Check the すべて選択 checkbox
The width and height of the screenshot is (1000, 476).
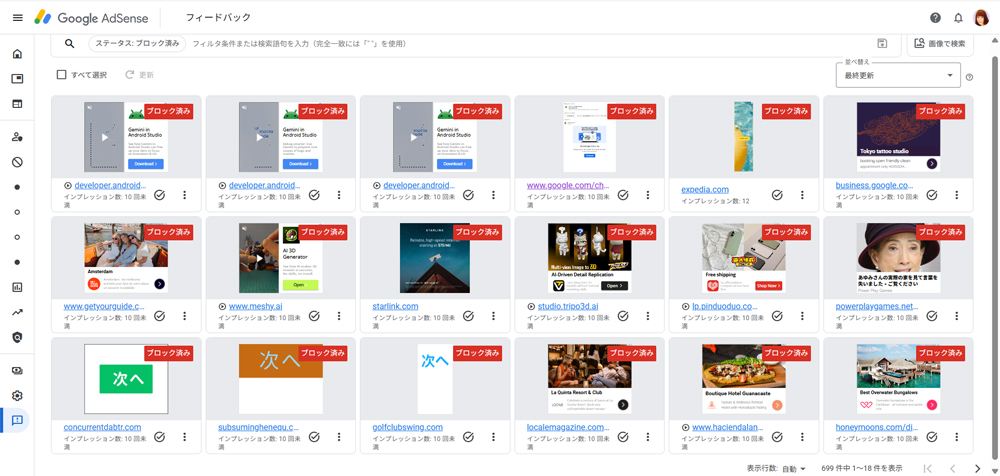tap(61, 75)
